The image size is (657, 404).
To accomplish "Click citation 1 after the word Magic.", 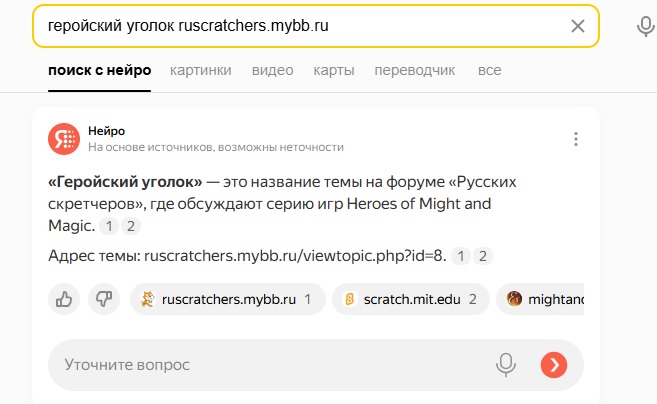I will 109,226.
